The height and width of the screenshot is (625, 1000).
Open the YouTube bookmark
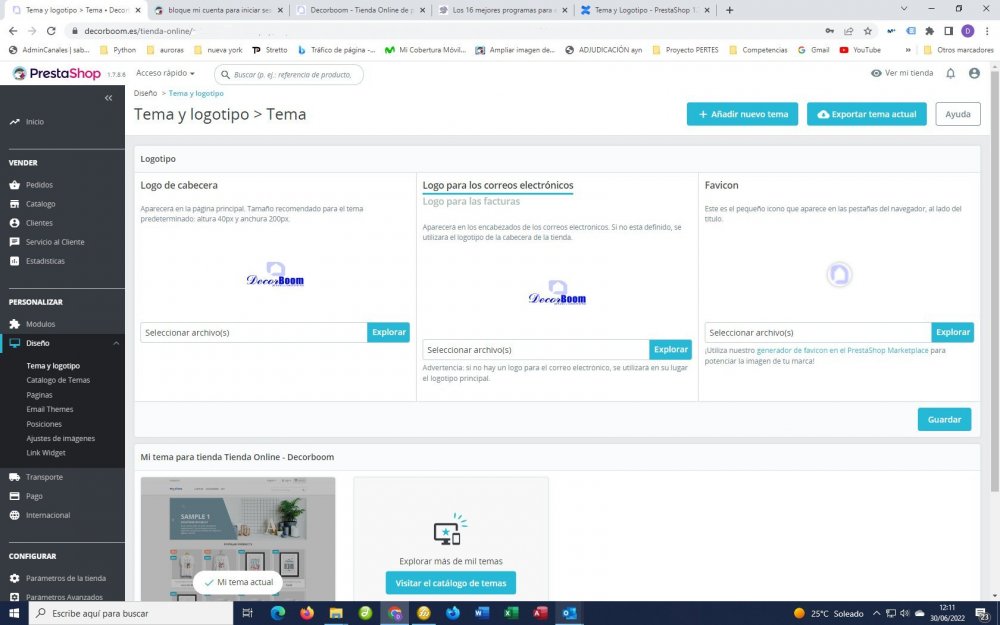coord(860,50)
